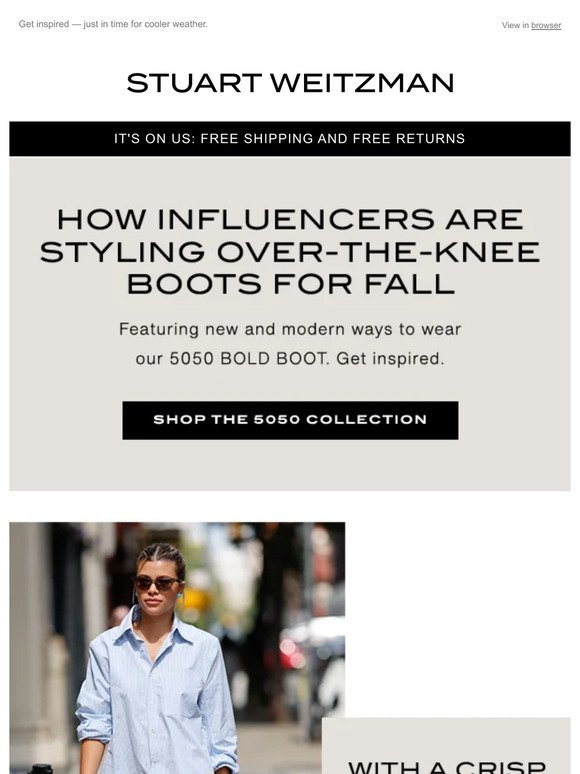Click the 'Featuring new and modern ways' text
This screenshot has width=580, height=774.
pos(290,329)
